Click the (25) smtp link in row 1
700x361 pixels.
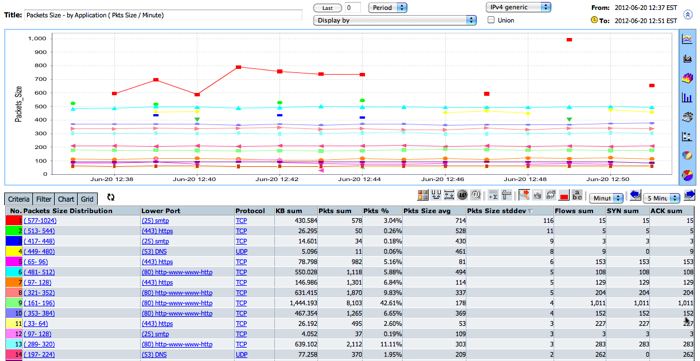[155, 220]
